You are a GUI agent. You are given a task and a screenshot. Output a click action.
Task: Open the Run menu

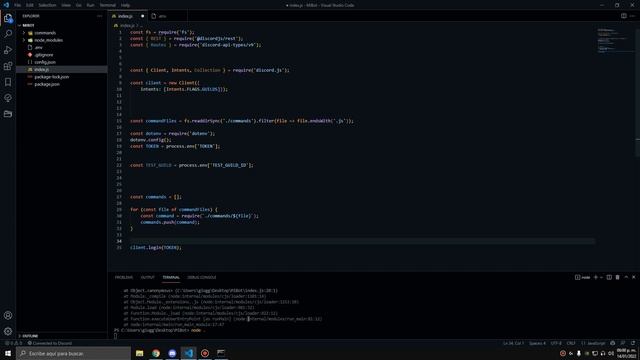tap(90, 5)
